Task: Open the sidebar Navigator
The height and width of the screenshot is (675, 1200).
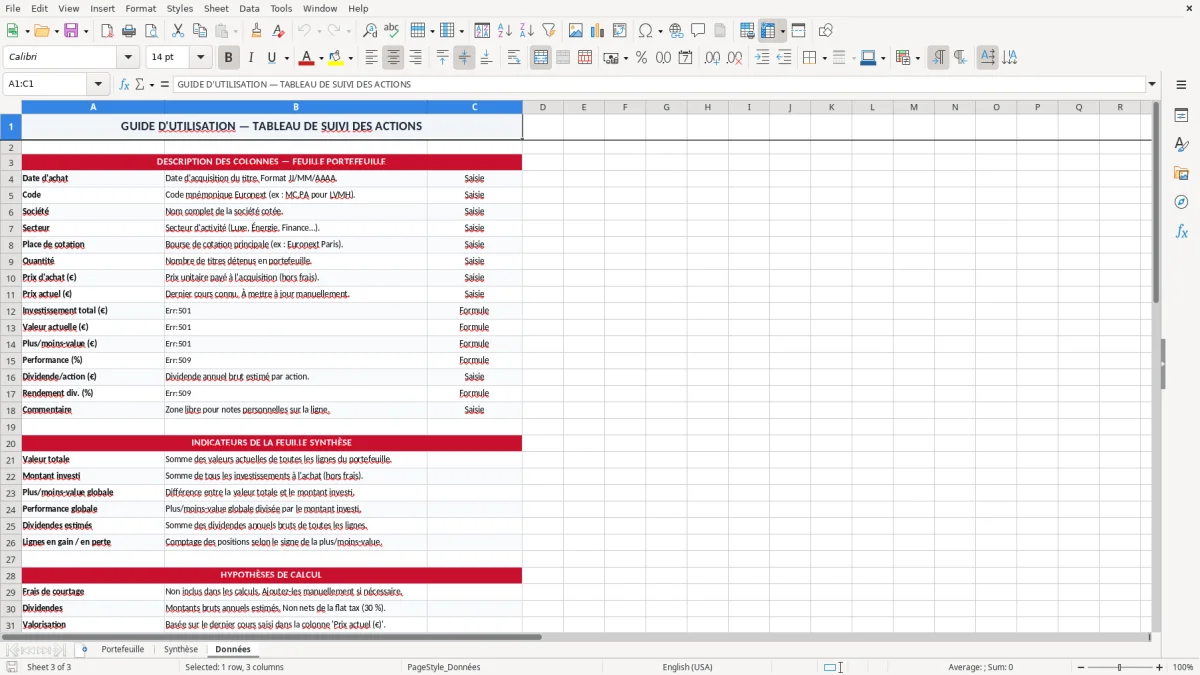Action: (x=1181, y=203)
